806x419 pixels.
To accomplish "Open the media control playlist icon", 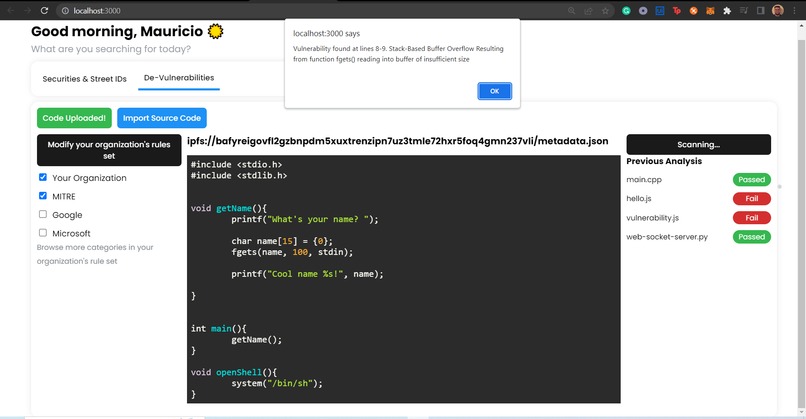I will [x=744, y=10].
